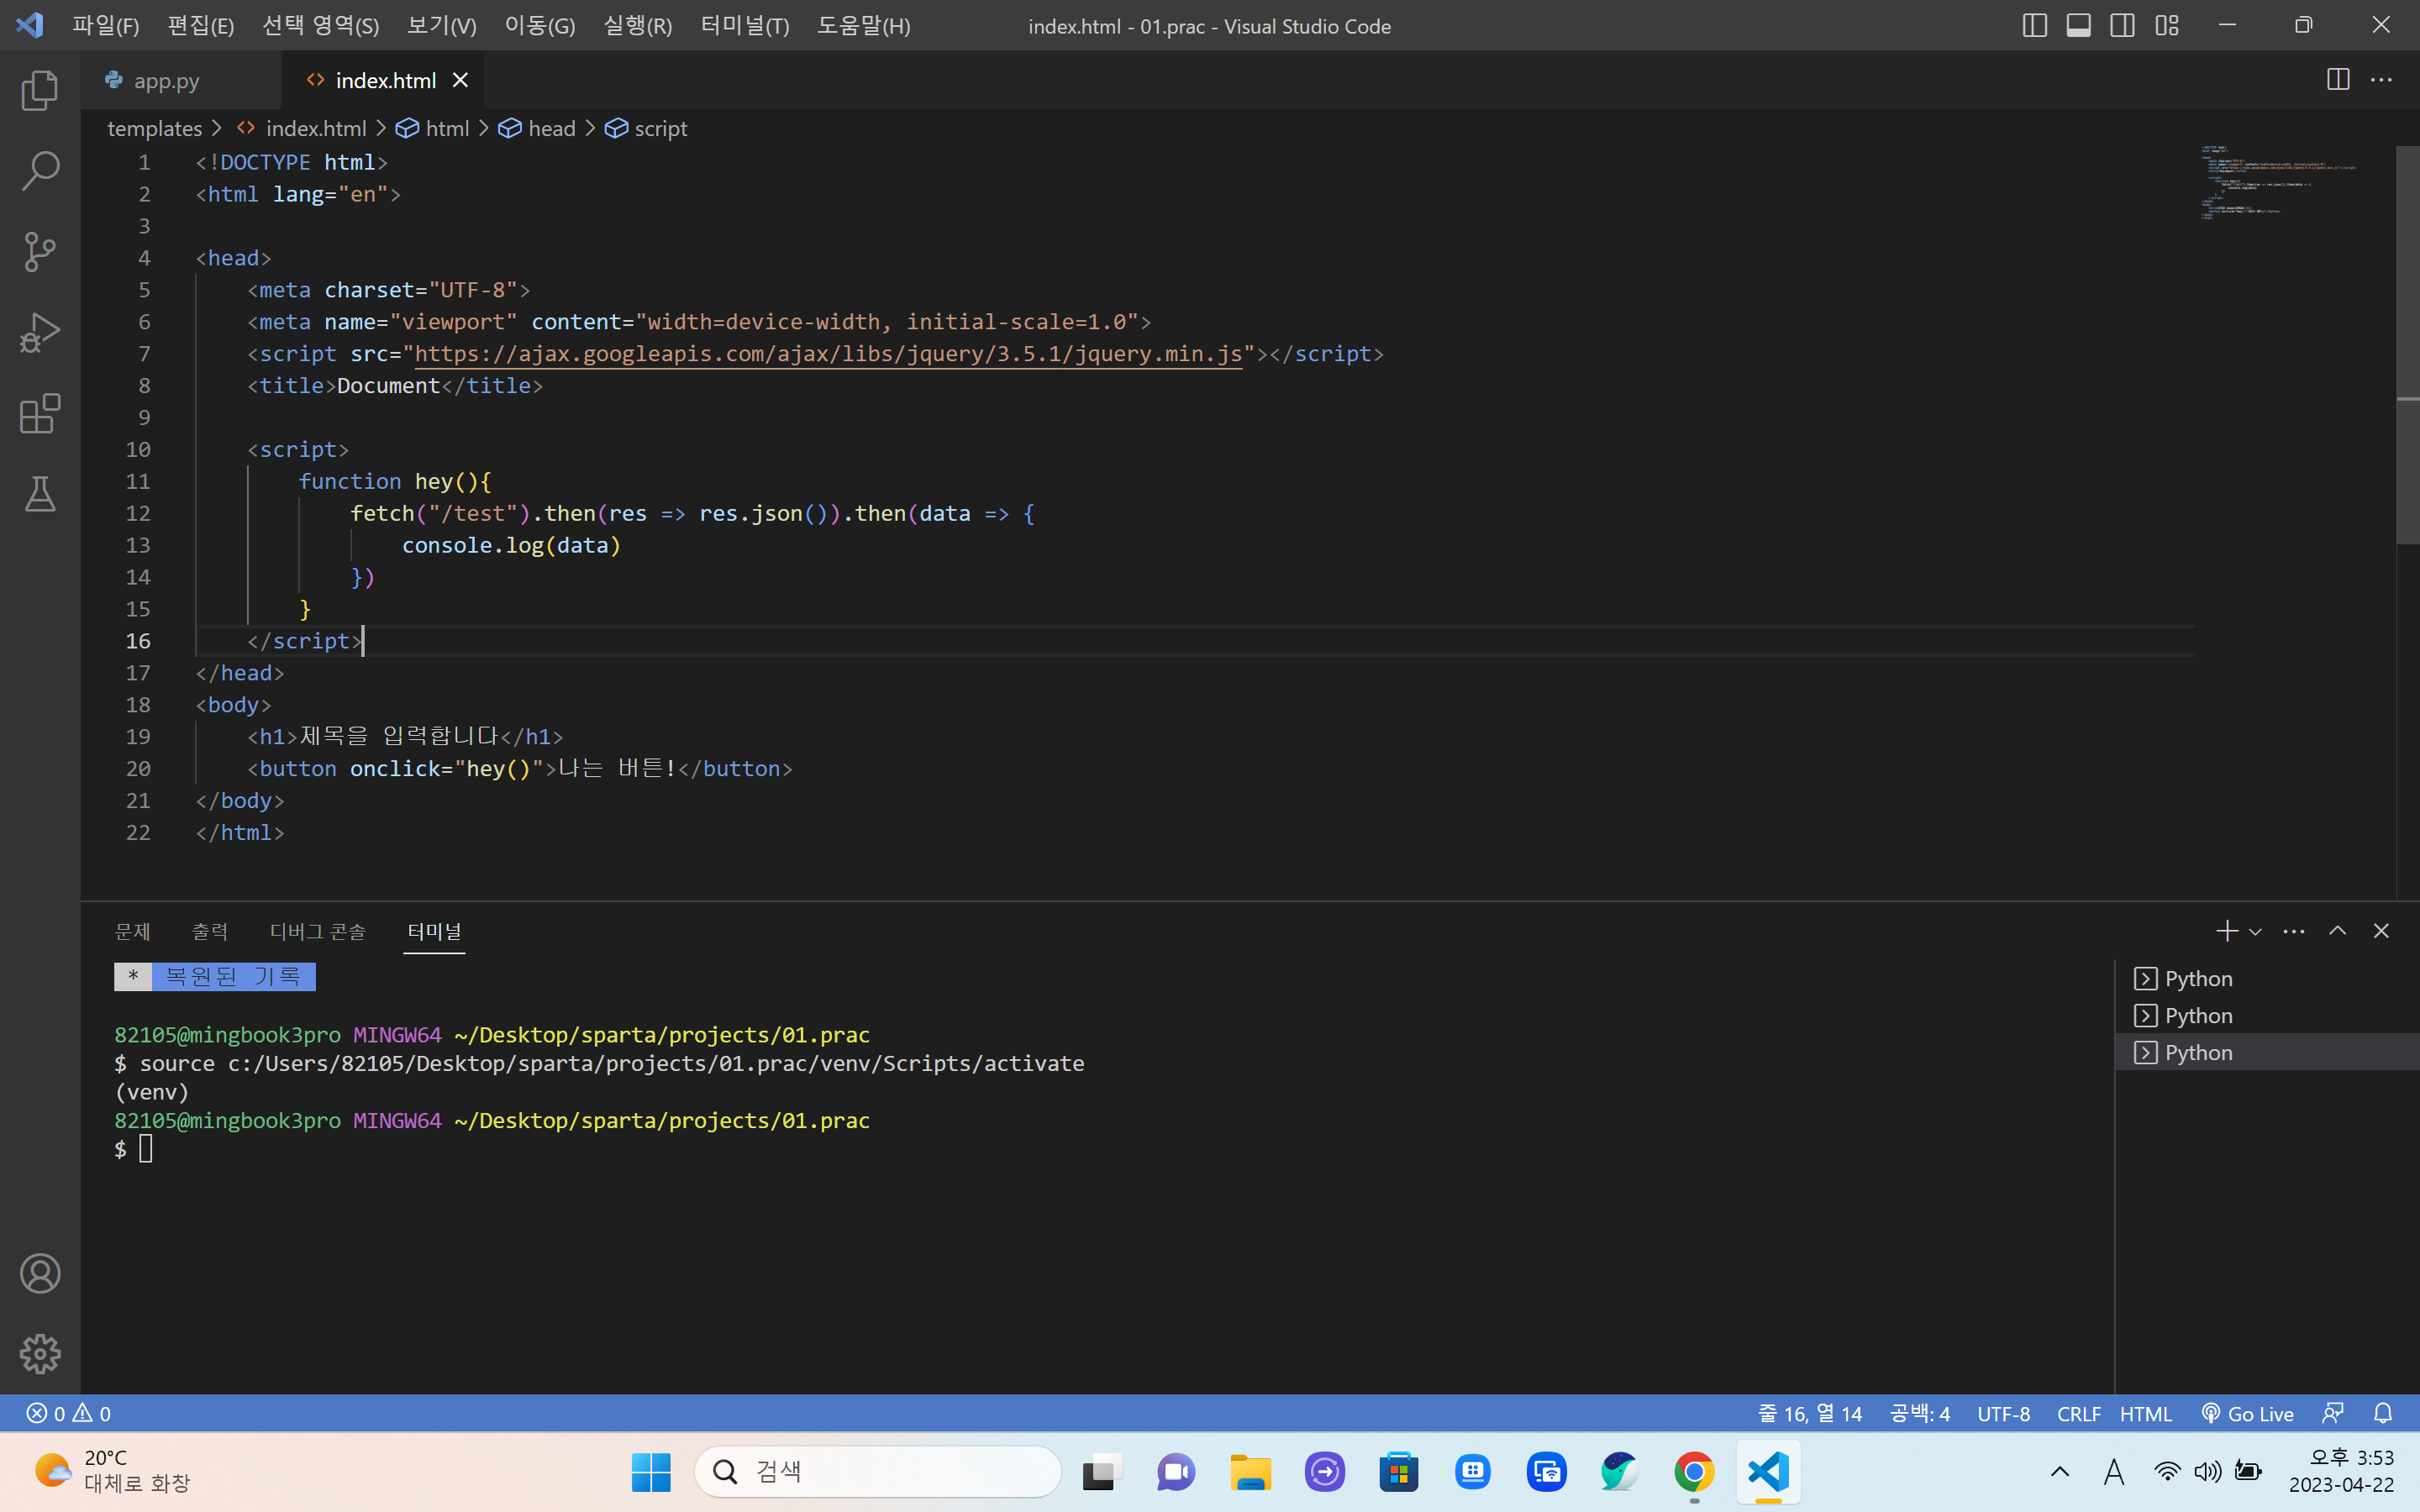The width and height of the screenshot is (2420, 1512).
Task: Click head breadcrumb element
Action: (x=551, y=128)
